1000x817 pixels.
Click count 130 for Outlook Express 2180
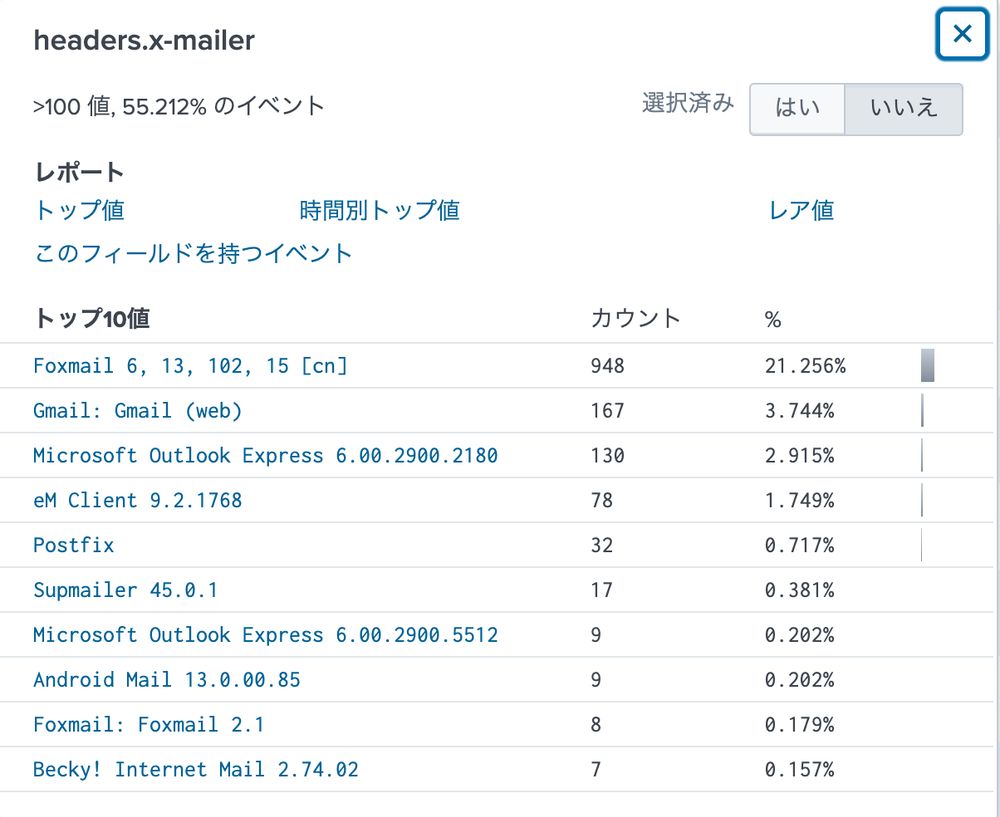[x=607, y=455]
